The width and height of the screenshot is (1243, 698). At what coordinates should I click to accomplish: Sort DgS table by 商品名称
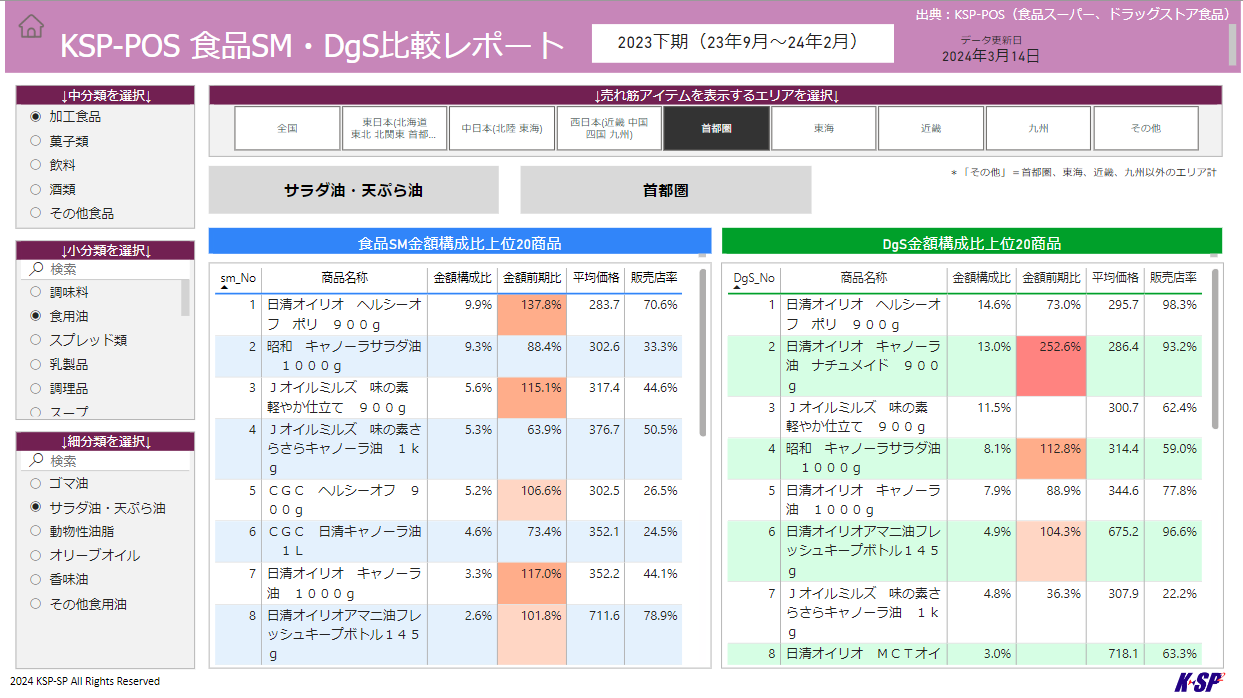(x=864, y=278)
